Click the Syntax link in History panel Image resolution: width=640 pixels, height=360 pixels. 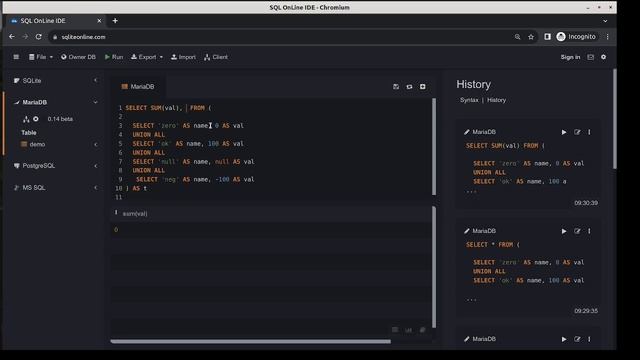pos(469,100)
